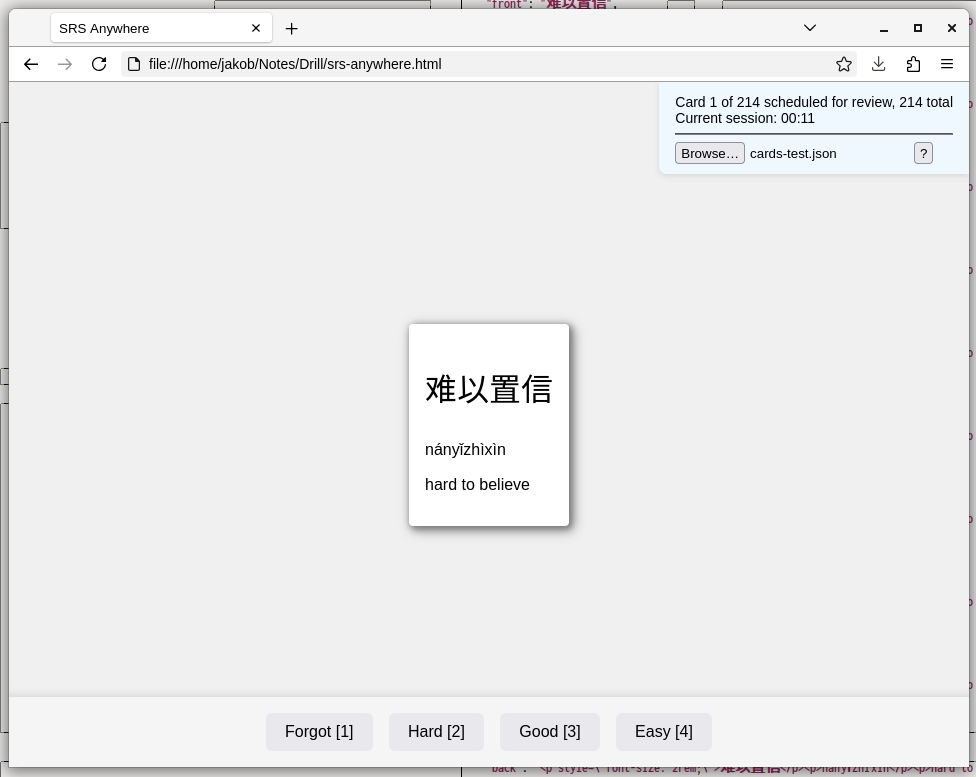
Task: Open Browse to load a different deck
Action: (x=710, y=153)
